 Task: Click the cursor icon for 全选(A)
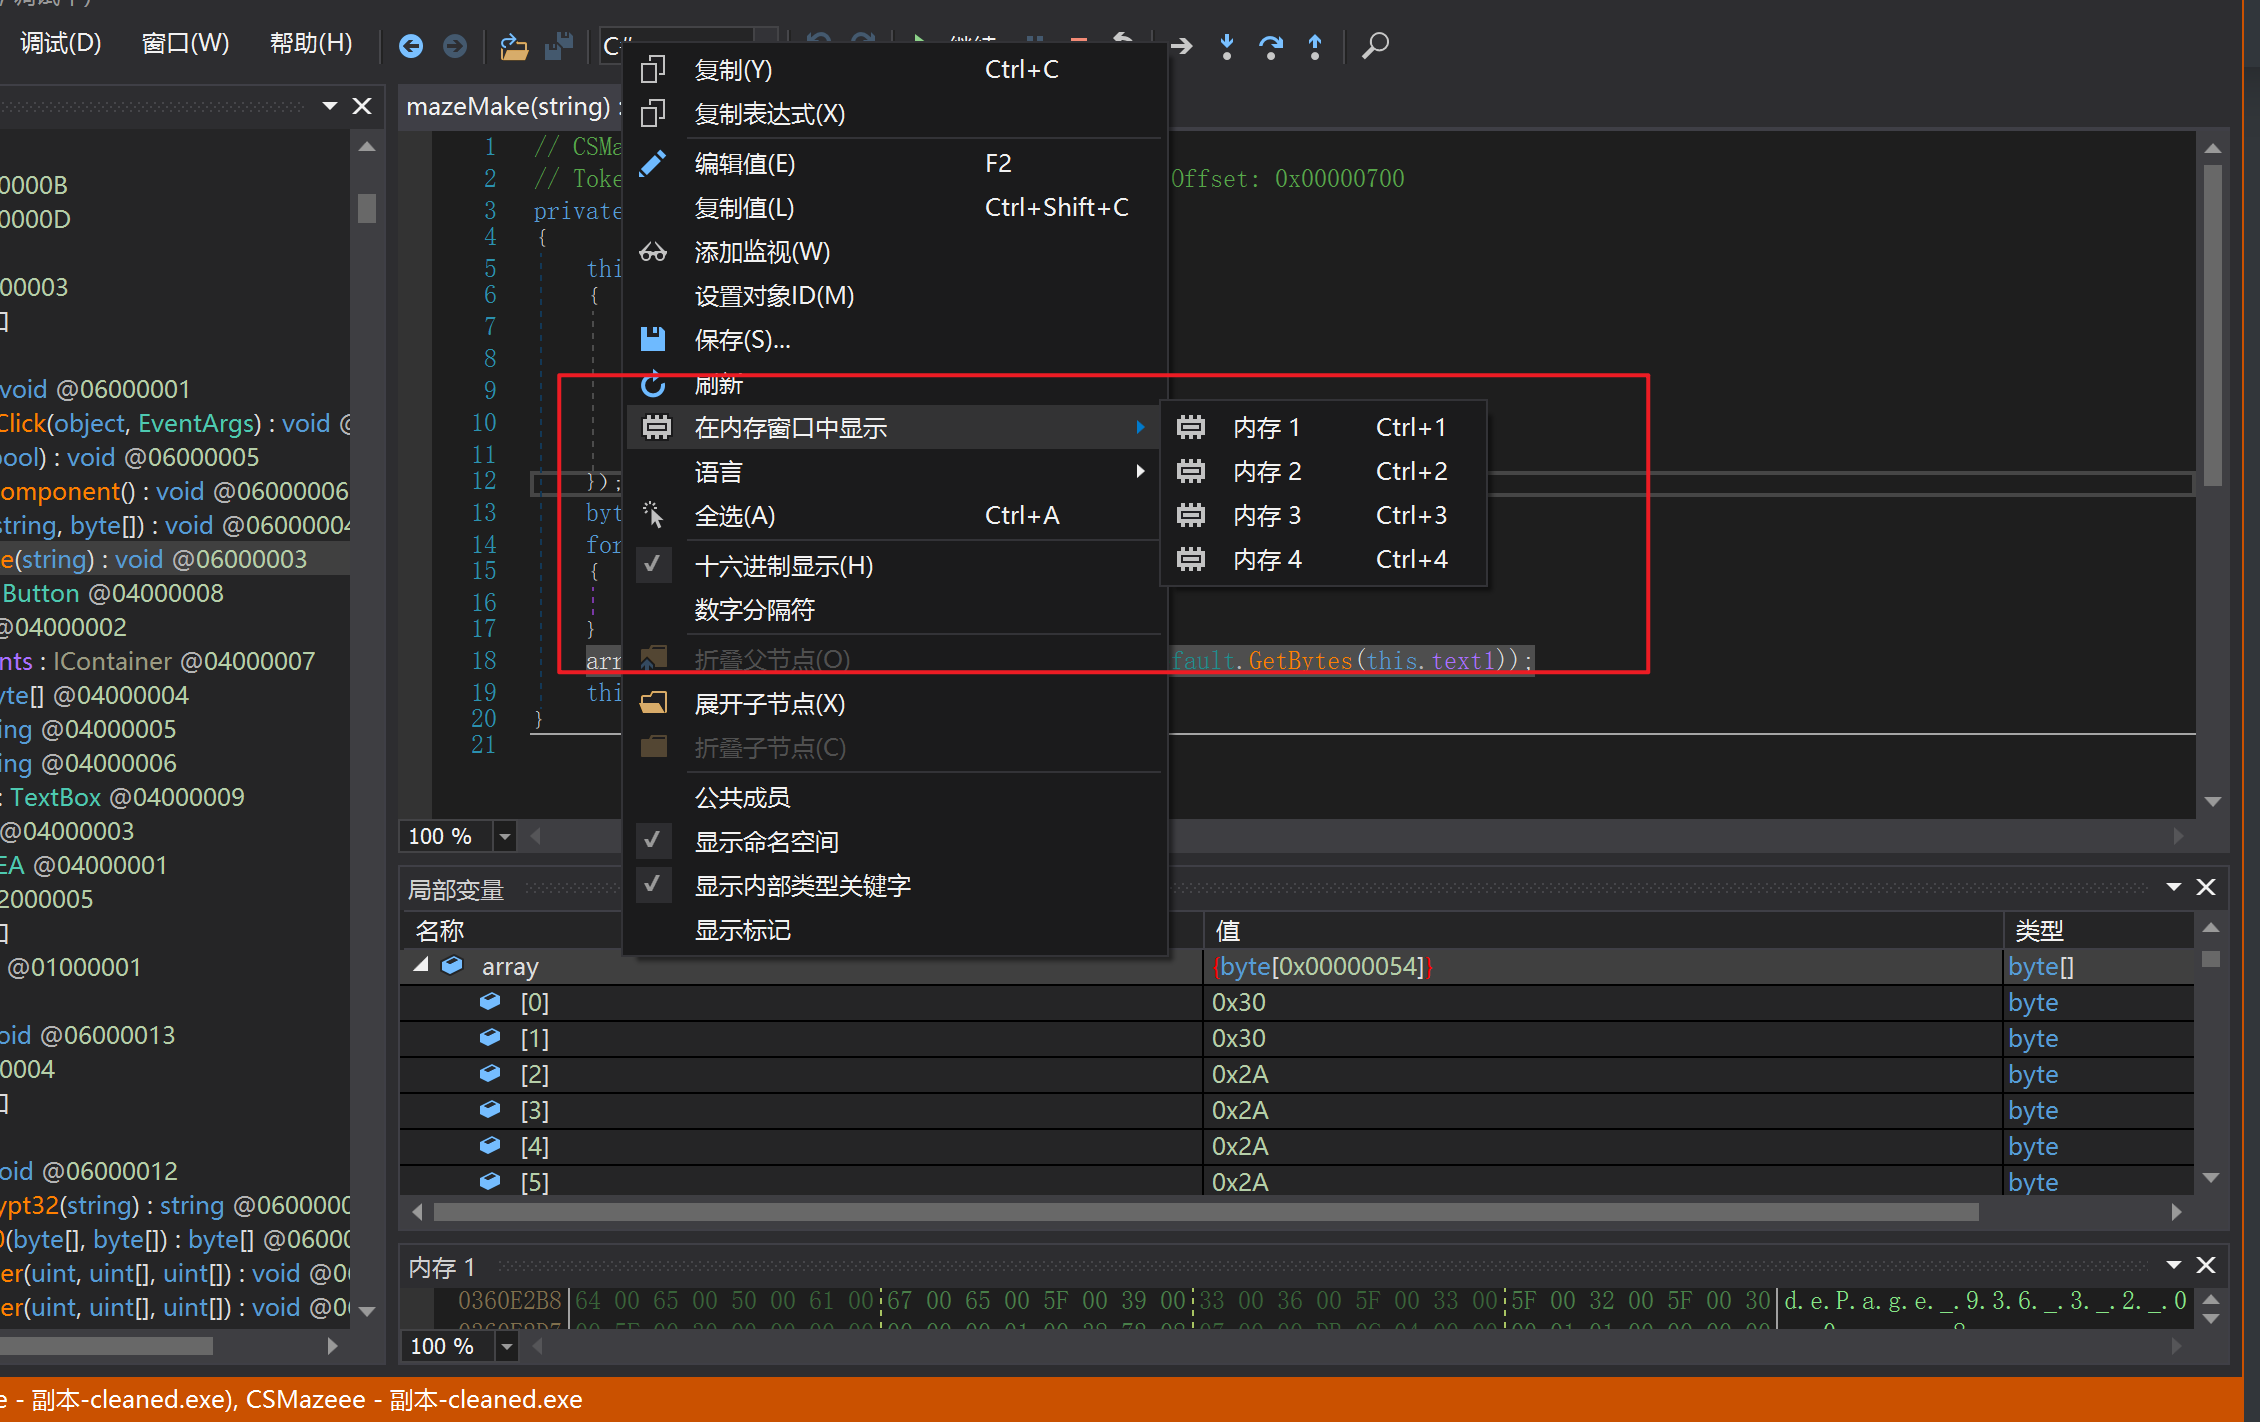(x=653, y=515)
